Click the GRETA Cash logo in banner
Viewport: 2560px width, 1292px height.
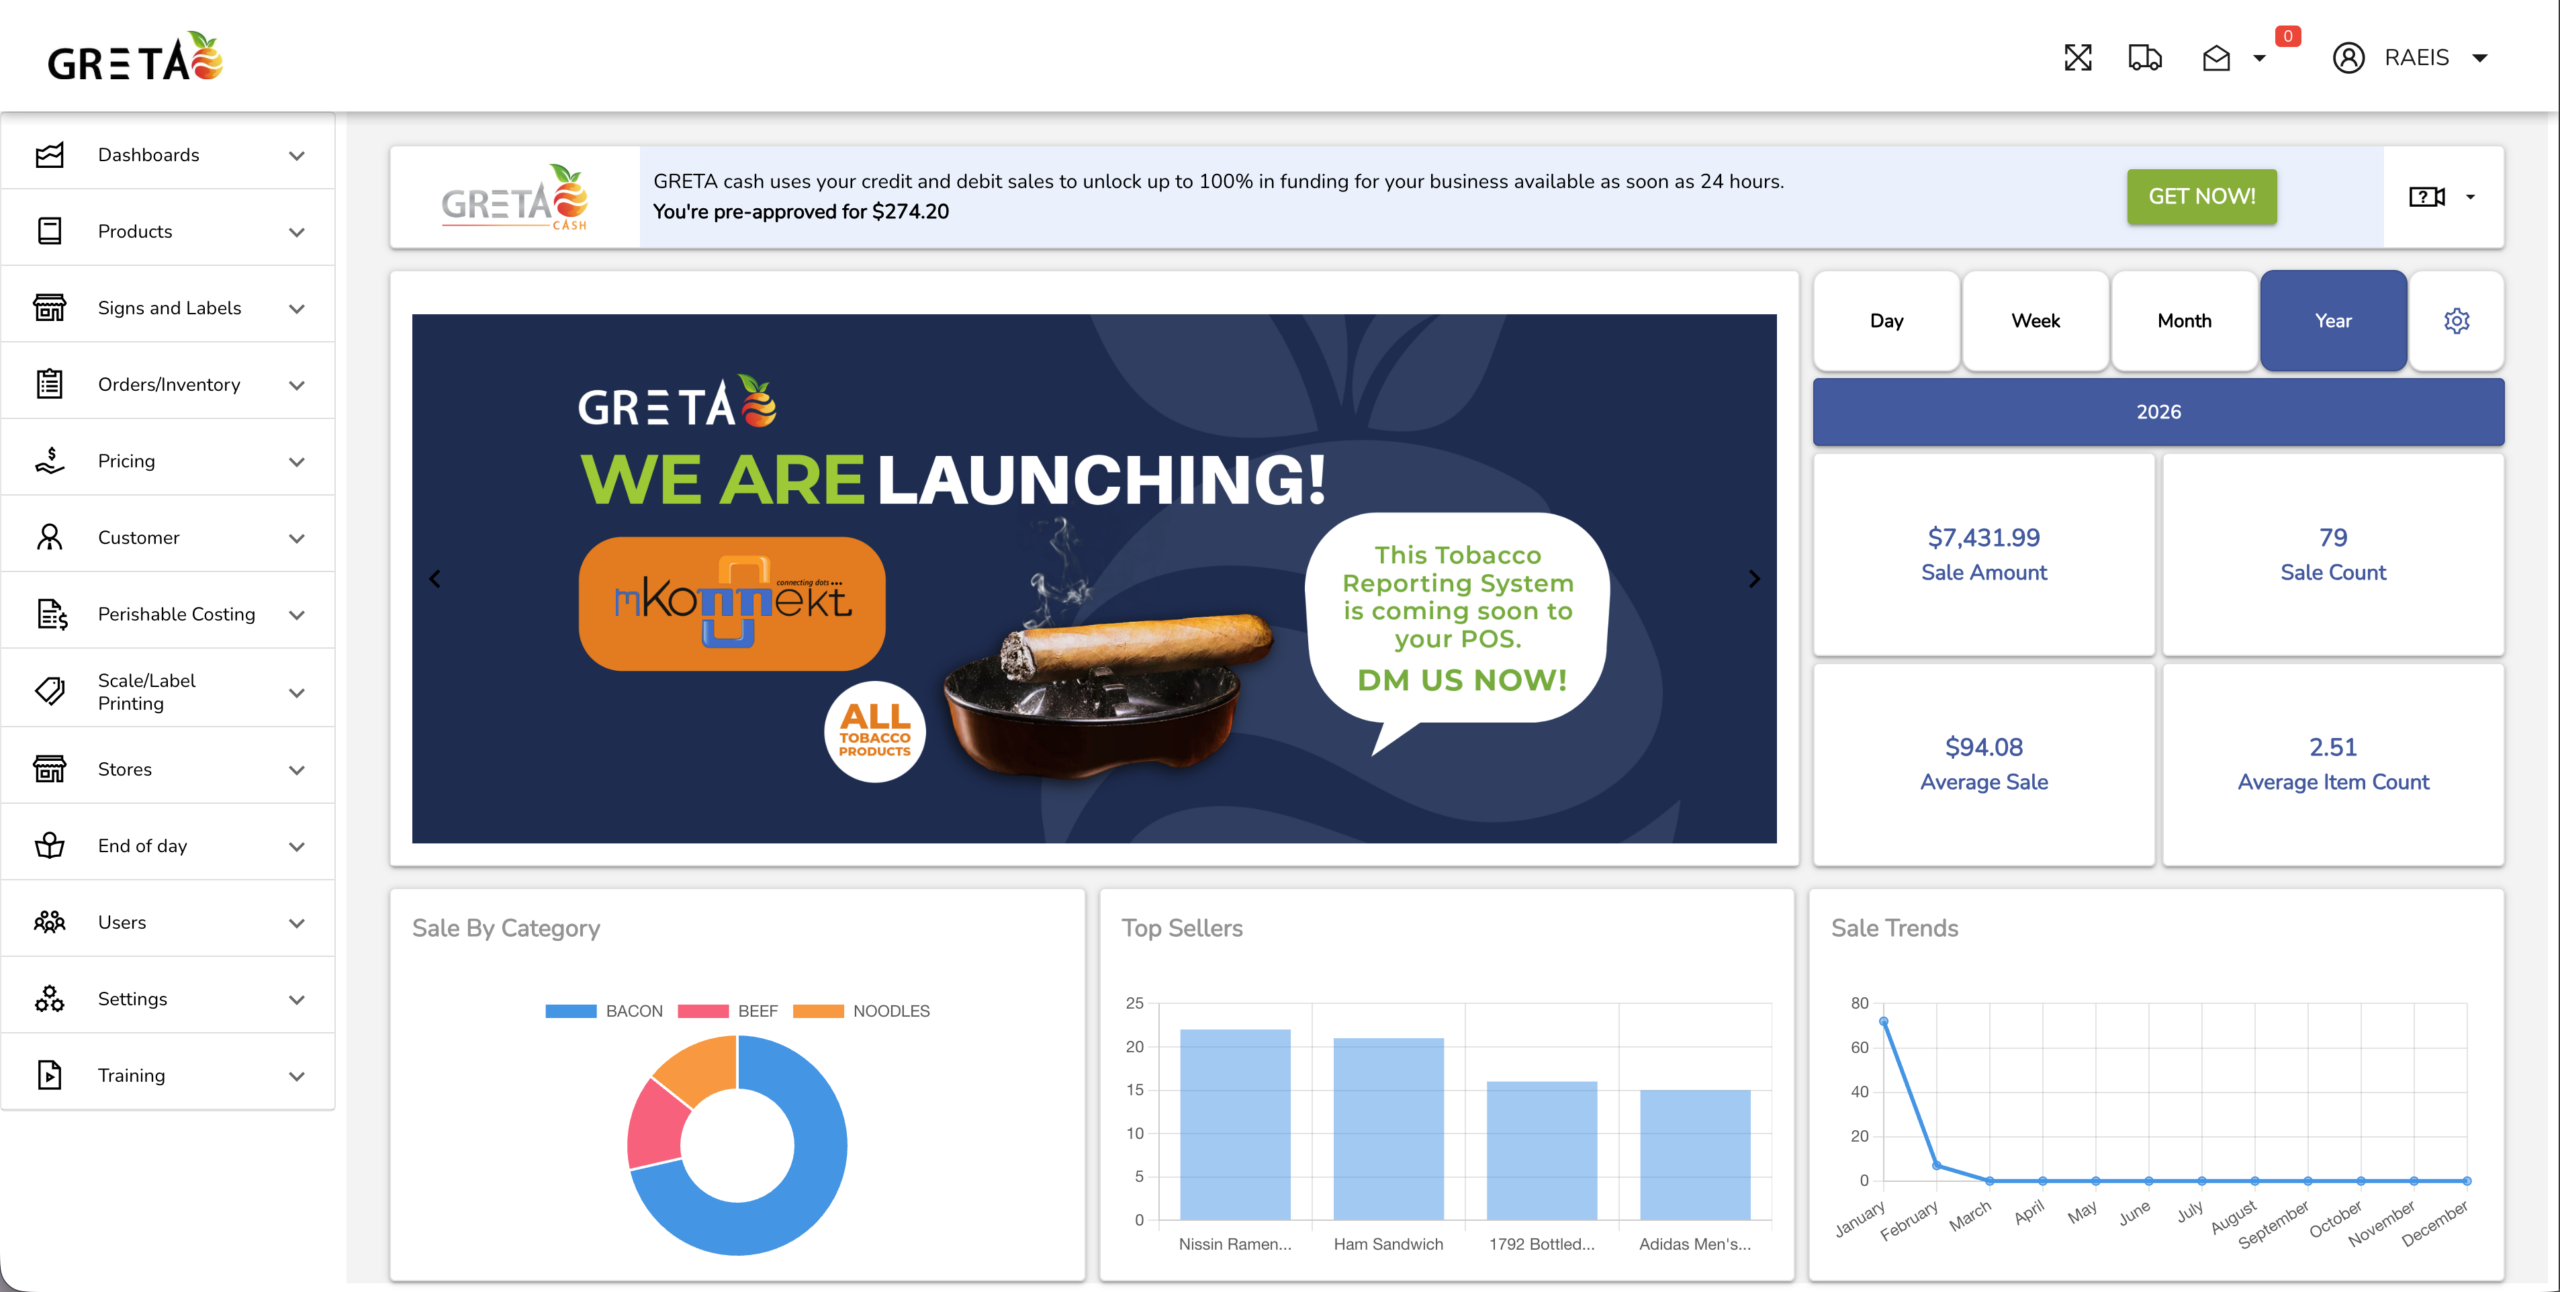tap(516, 197)
